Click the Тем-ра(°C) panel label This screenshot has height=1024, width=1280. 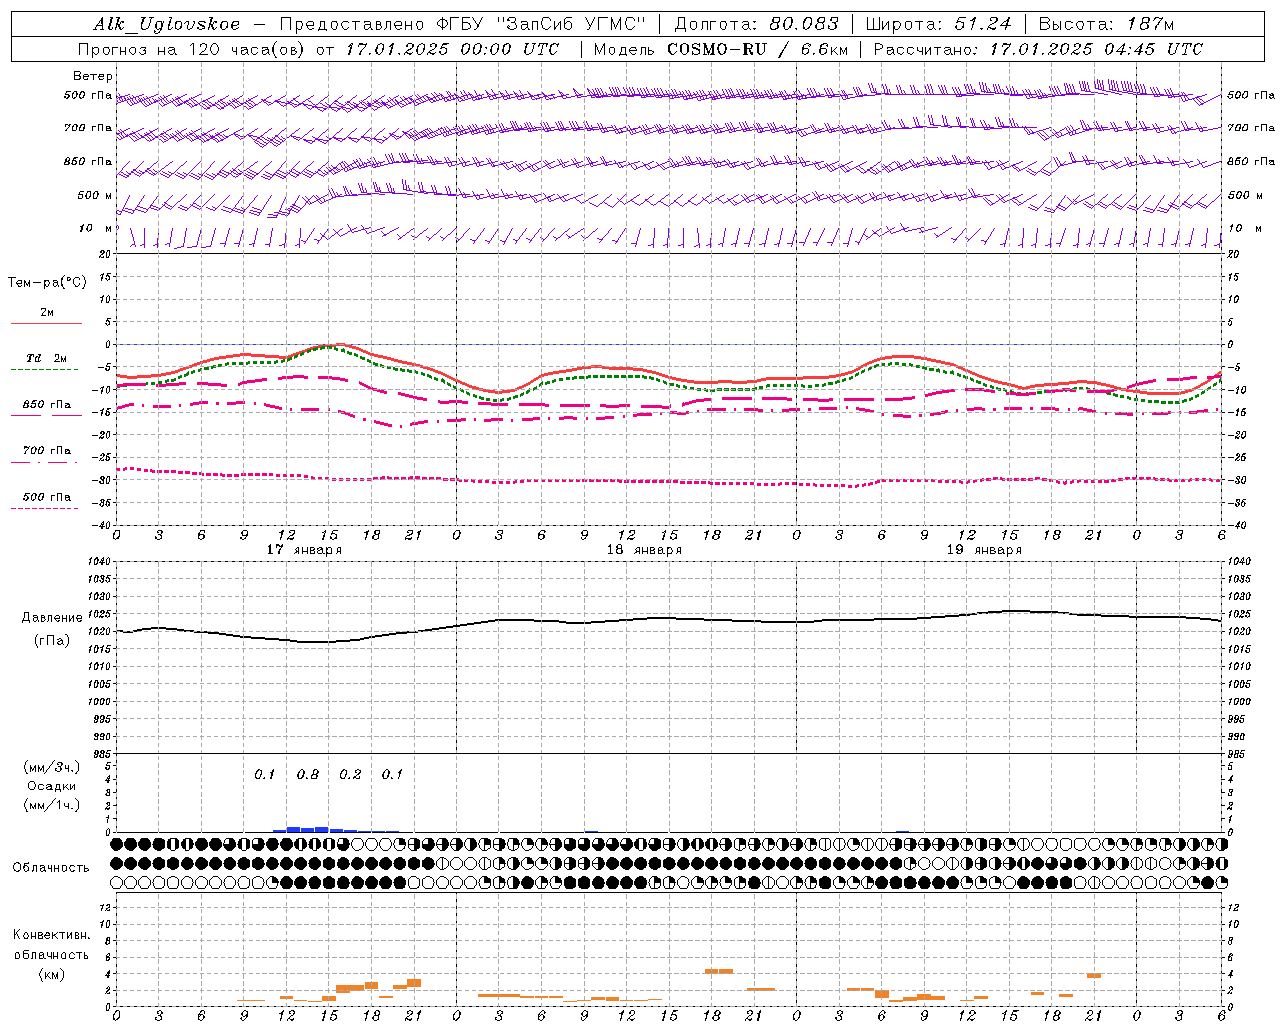coord(47,283)
